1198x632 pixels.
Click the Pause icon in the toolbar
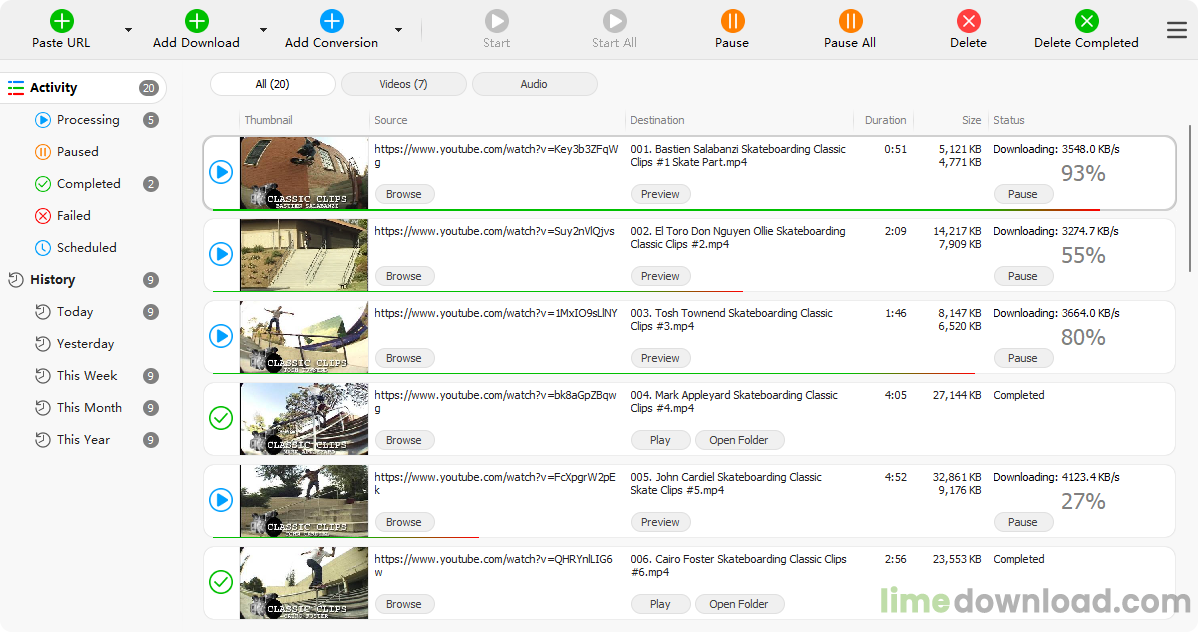[732, 21]
